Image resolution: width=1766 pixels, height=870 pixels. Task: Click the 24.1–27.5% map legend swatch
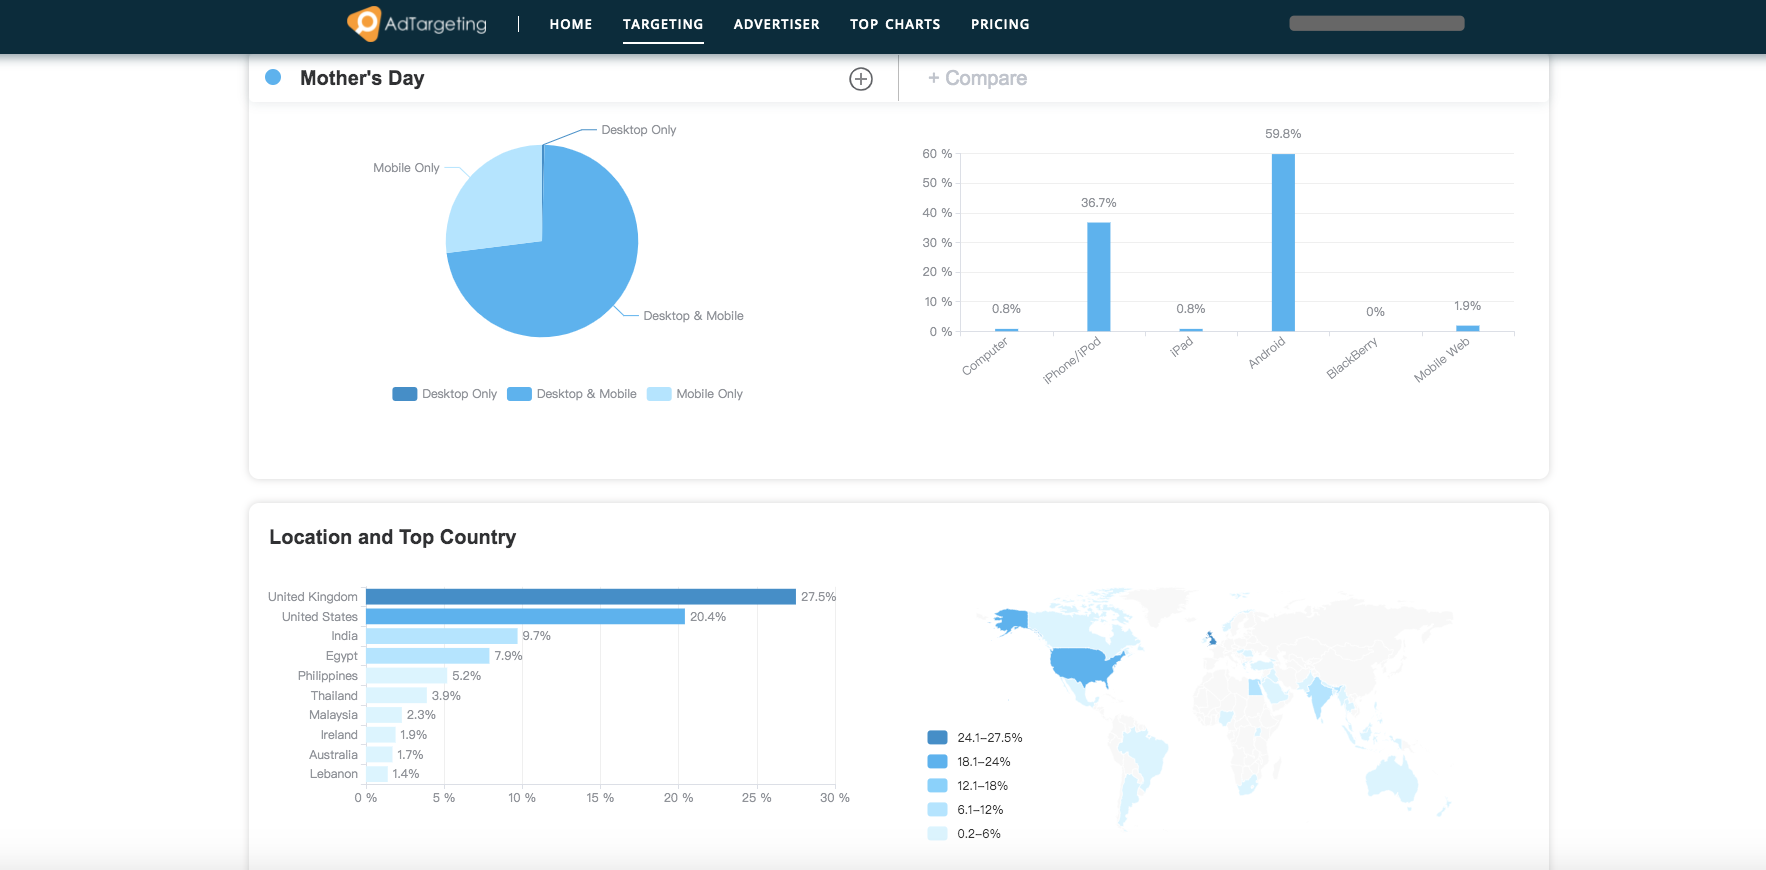[x=937, y=738]
